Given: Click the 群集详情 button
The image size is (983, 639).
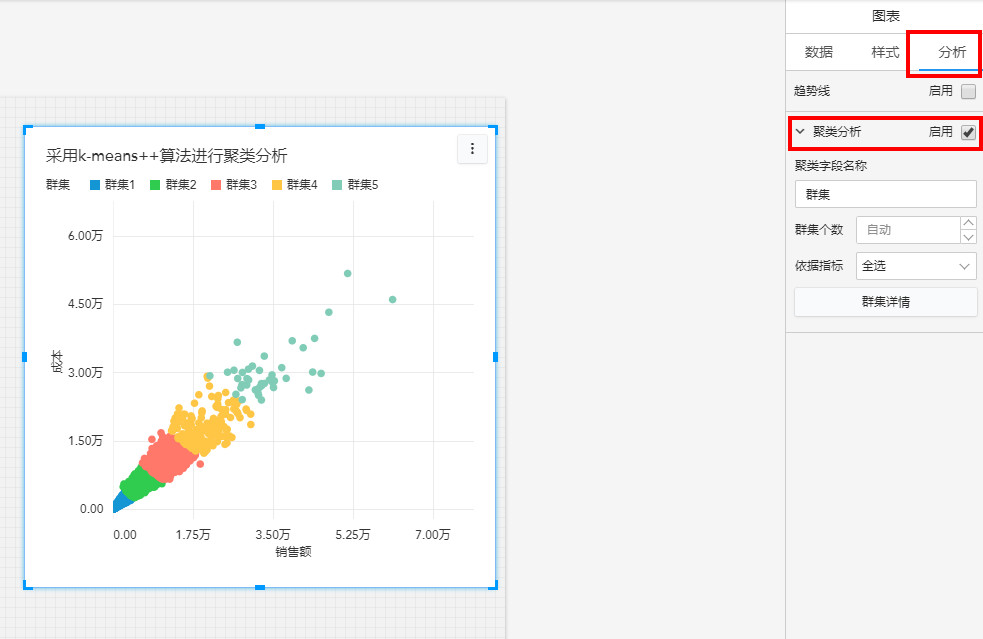Looking at the screenshot, I should (885, 302).
